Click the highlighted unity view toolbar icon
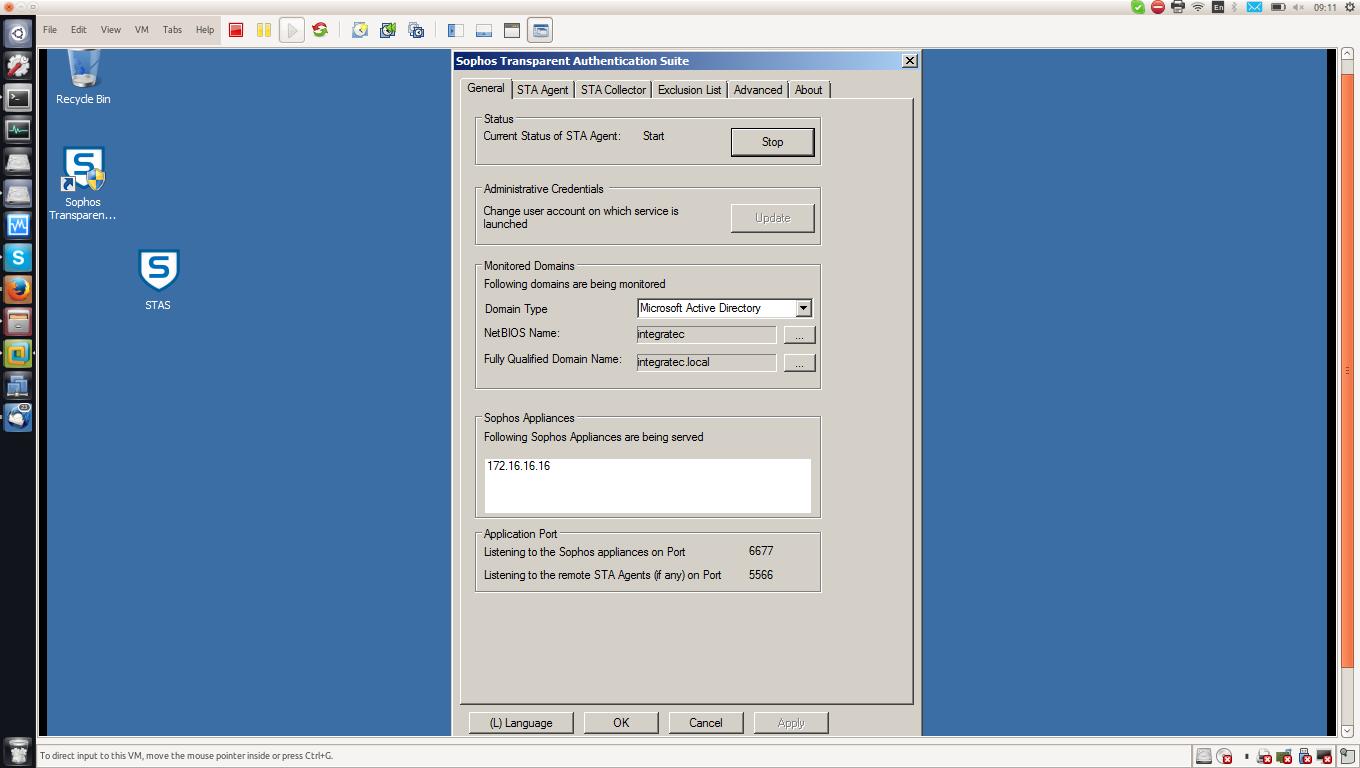Viewport: 1360px width, 768px height. pos(540,30)
